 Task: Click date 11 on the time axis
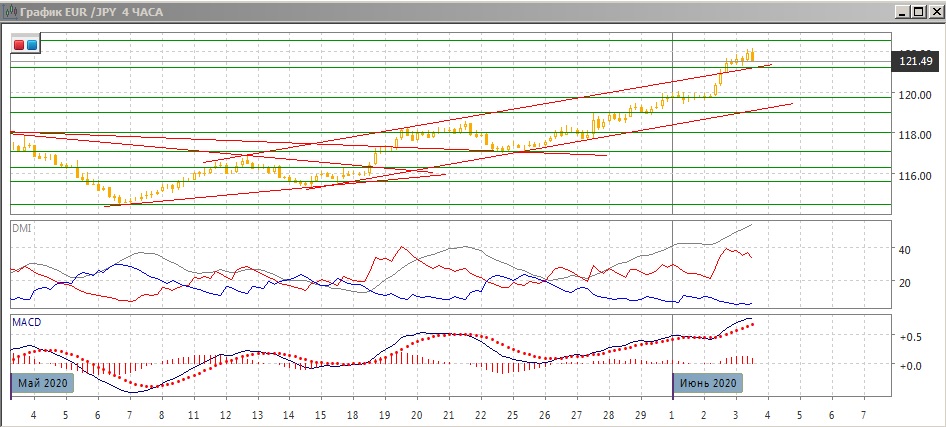coord(193,416)
